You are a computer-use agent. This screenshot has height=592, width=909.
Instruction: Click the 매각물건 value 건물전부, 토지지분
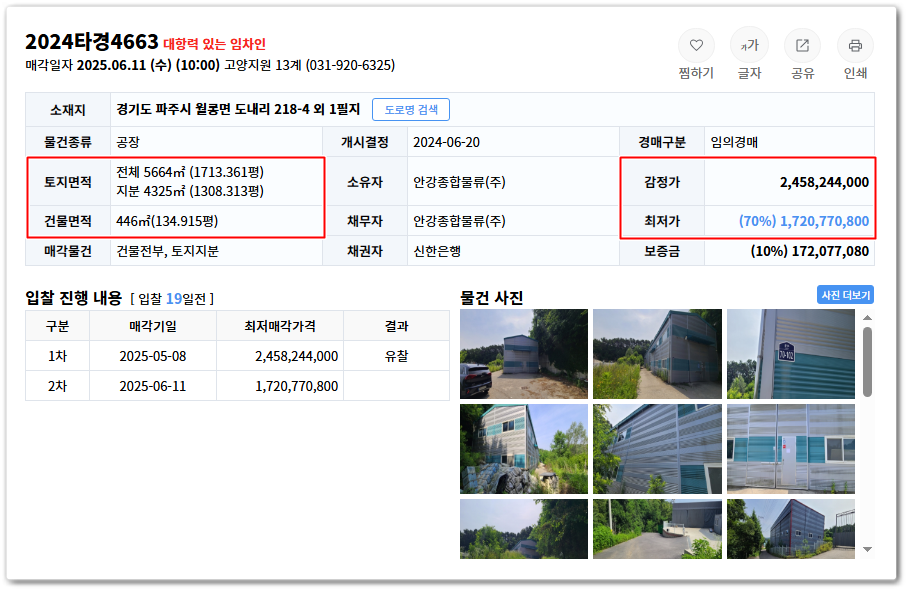click(168, 251)
